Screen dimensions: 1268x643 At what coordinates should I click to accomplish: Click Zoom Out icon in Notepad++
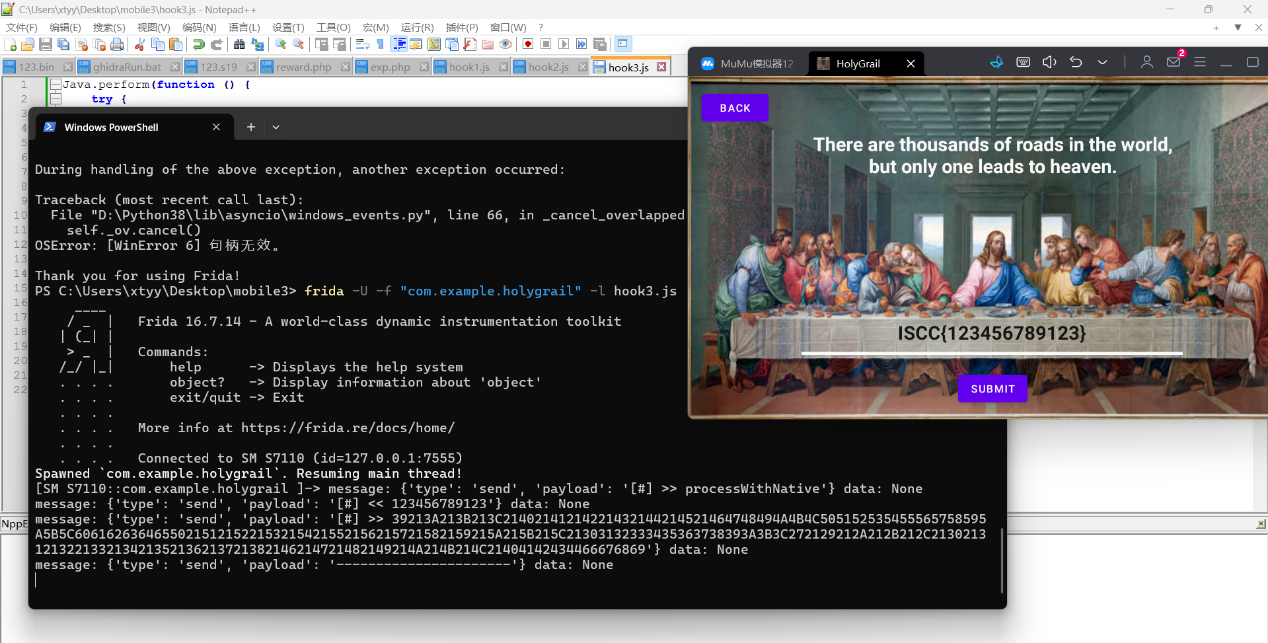[x=298, y=44]
